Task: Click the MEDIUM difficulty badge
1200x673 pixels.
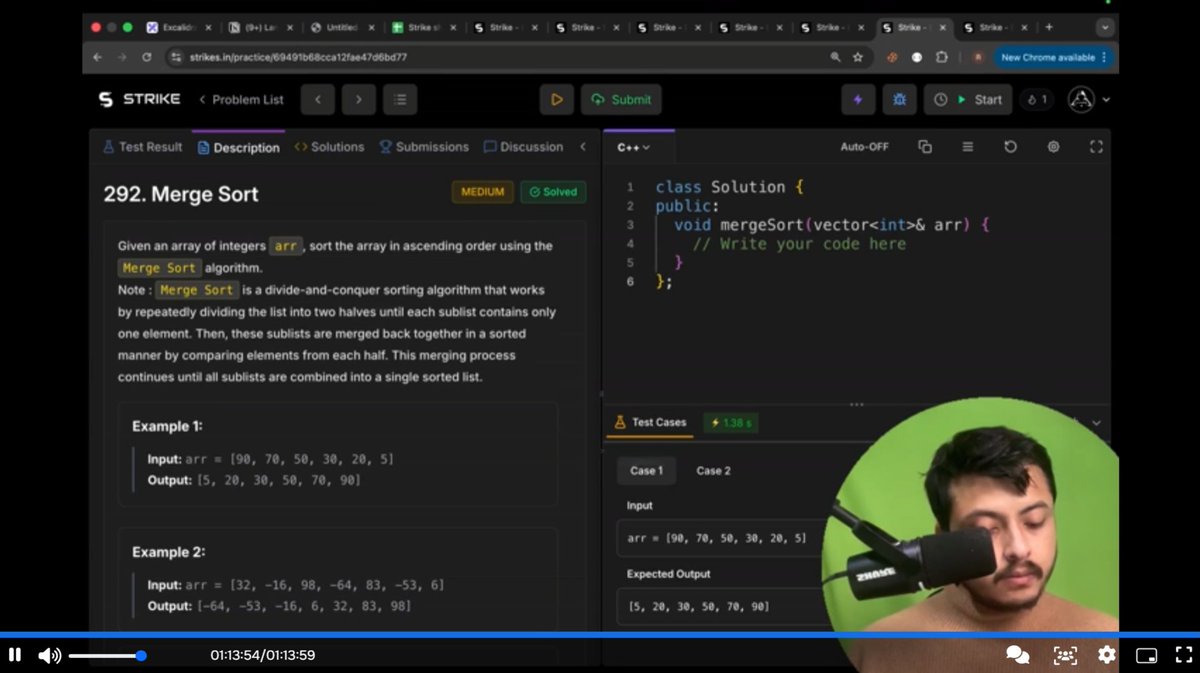Action: 483,192
